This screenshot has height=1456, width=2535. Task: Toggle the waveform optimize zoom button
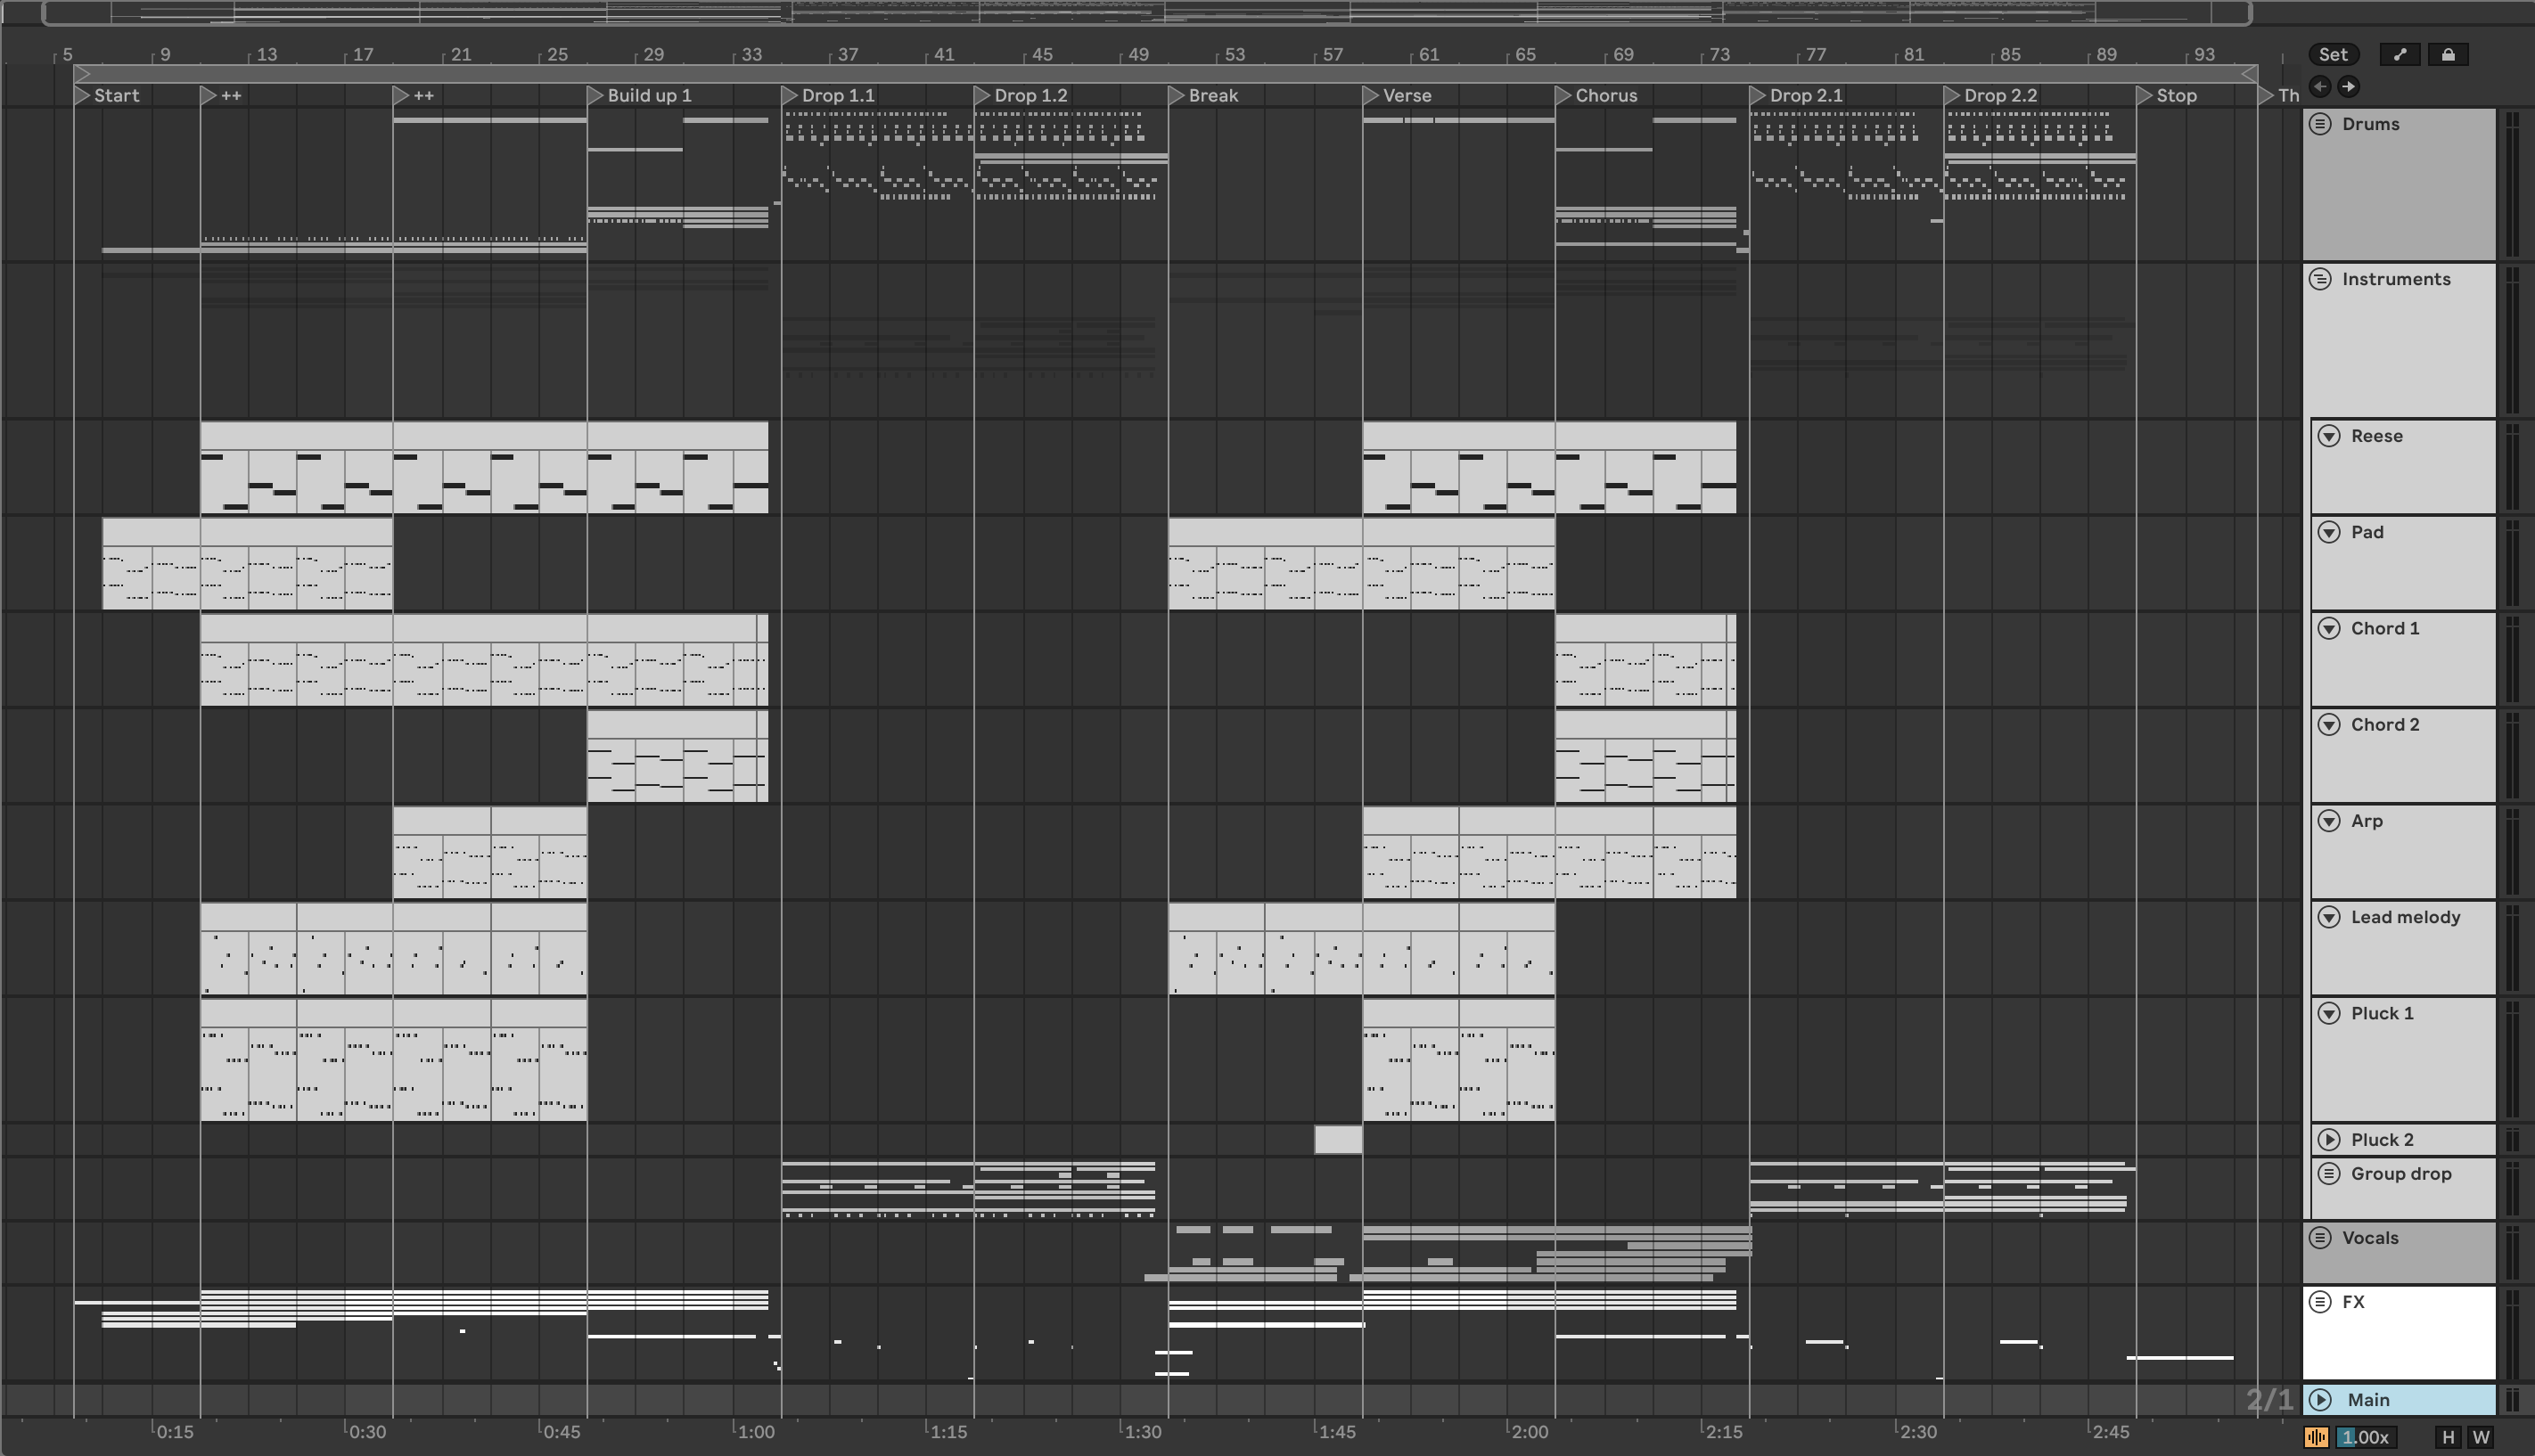[2316, 1437]
